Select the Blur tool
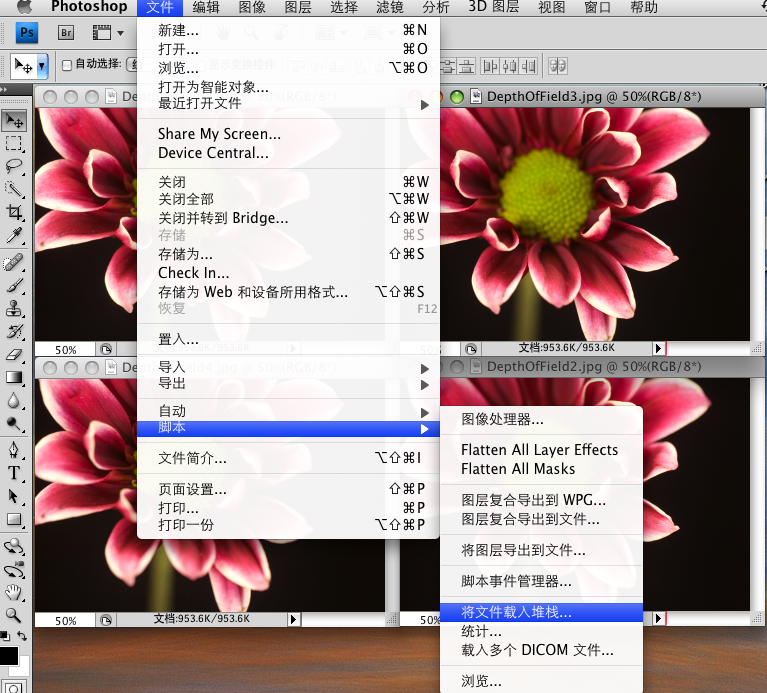Viewport: 767px width, 693px height. [14, 401]
